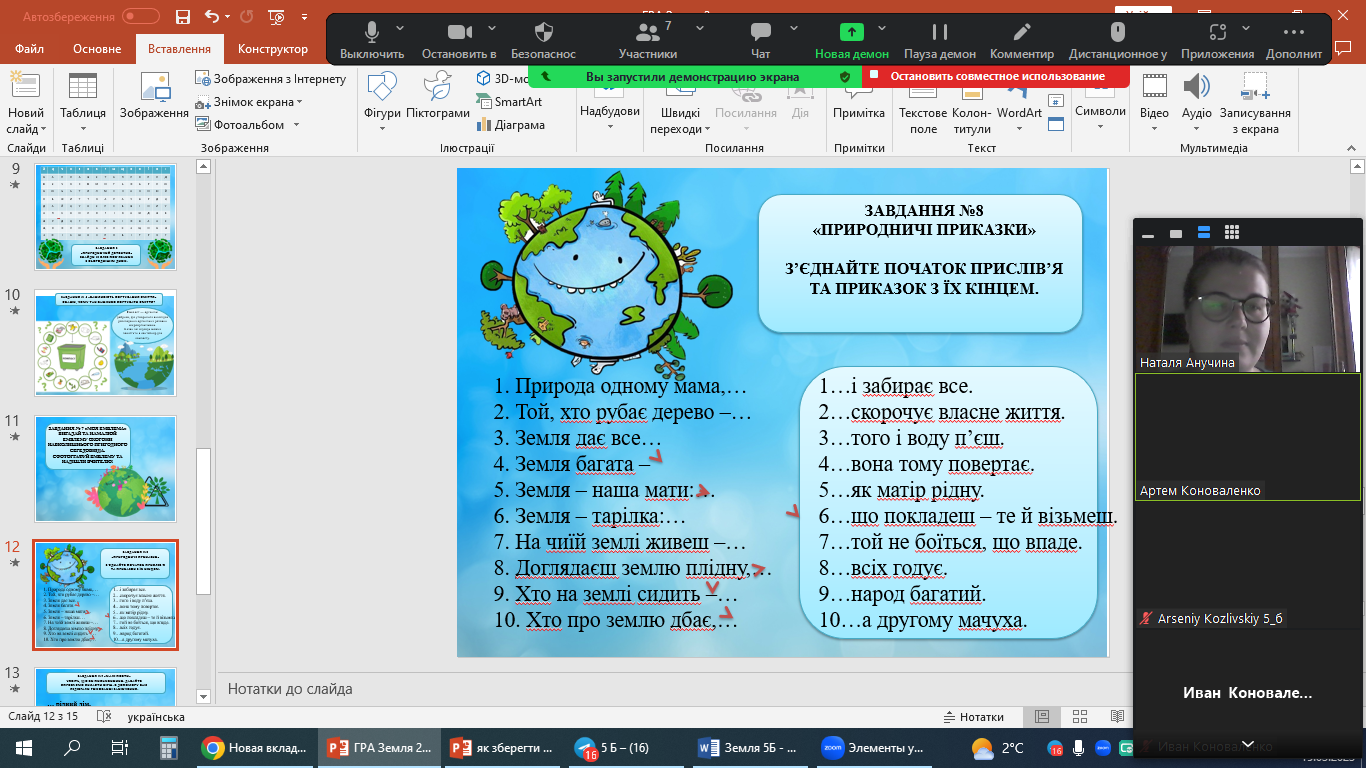Open Zoom Комментировать annotation tool

click(x=1022, y=39)
